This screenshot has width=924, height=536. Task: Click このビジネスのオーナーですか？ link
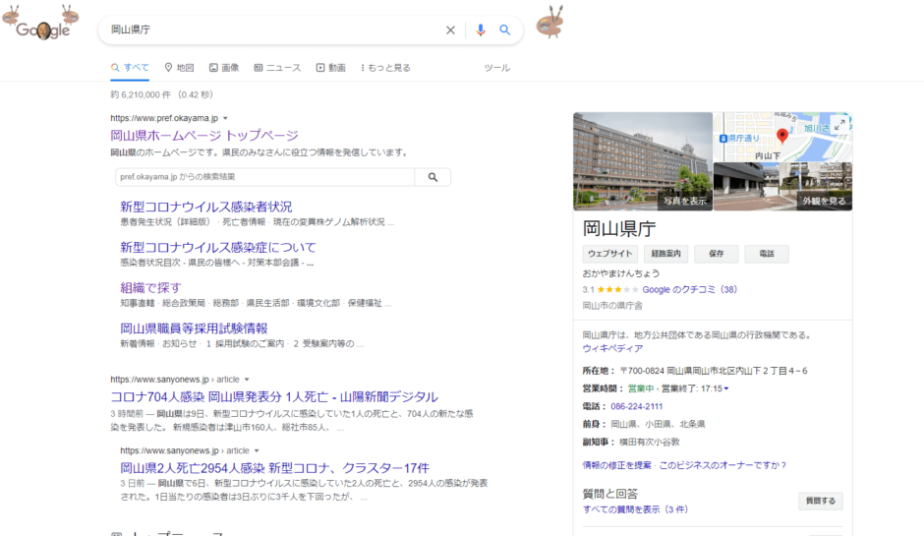(722, 465)
